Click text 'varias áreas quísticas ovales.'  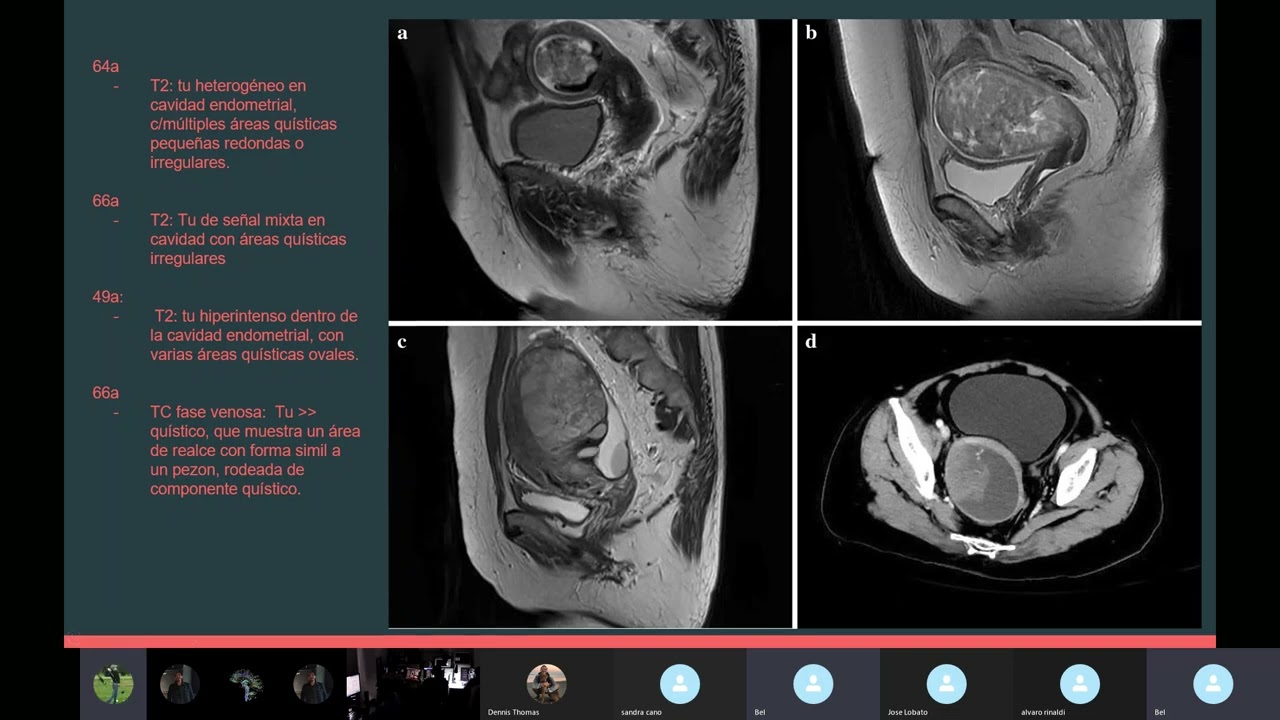254,354
